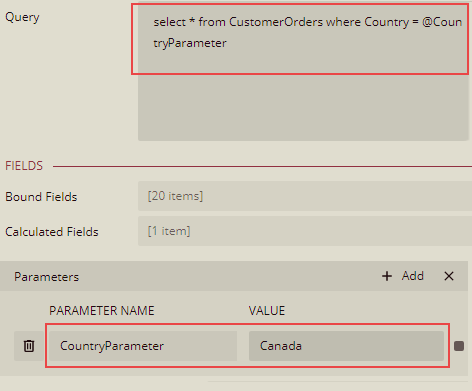The image size is (472, 391).
Task: Click the Parameters panel title
Action: pos(46,277)
